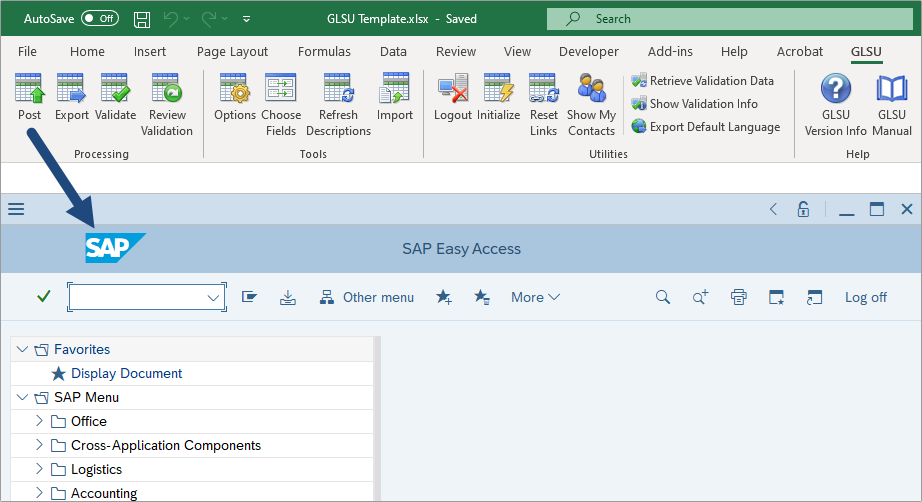Screen dimensions: 922x502
Task: Switch to the Home tab
Action: (87, 52)
